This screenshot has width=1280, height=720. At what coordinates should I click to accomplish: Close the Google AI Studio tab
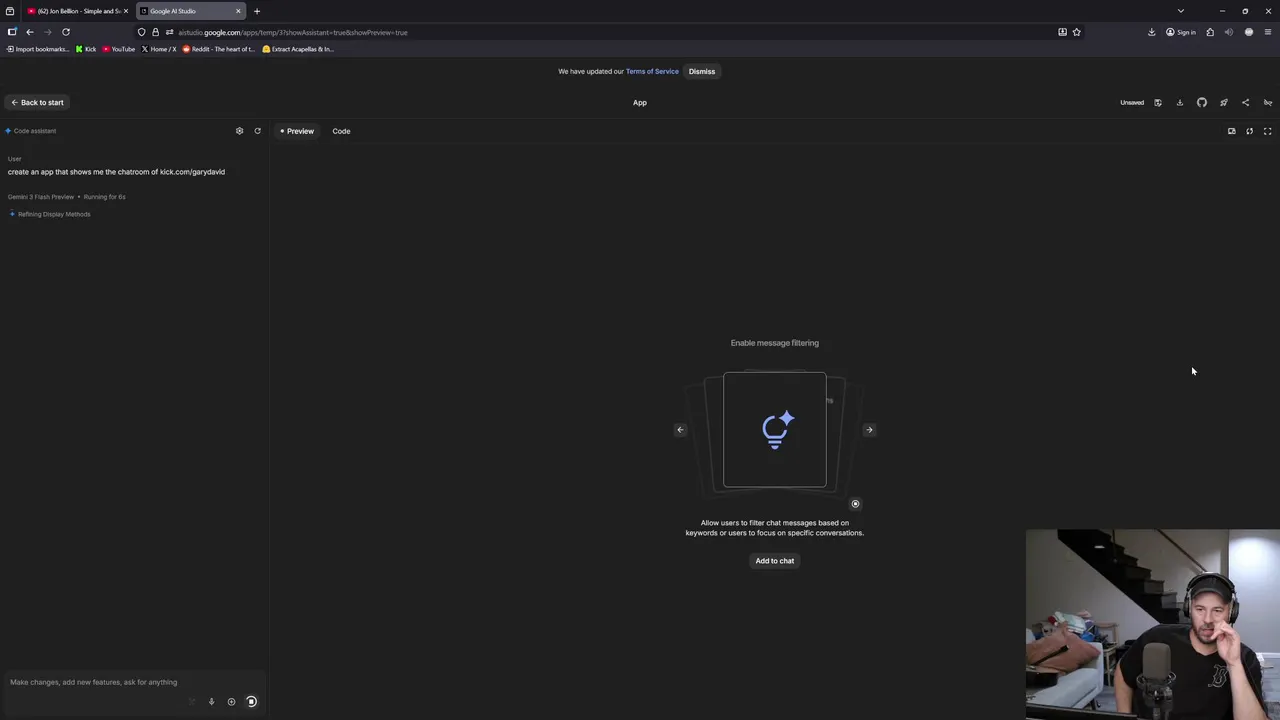tap(238, 11)
